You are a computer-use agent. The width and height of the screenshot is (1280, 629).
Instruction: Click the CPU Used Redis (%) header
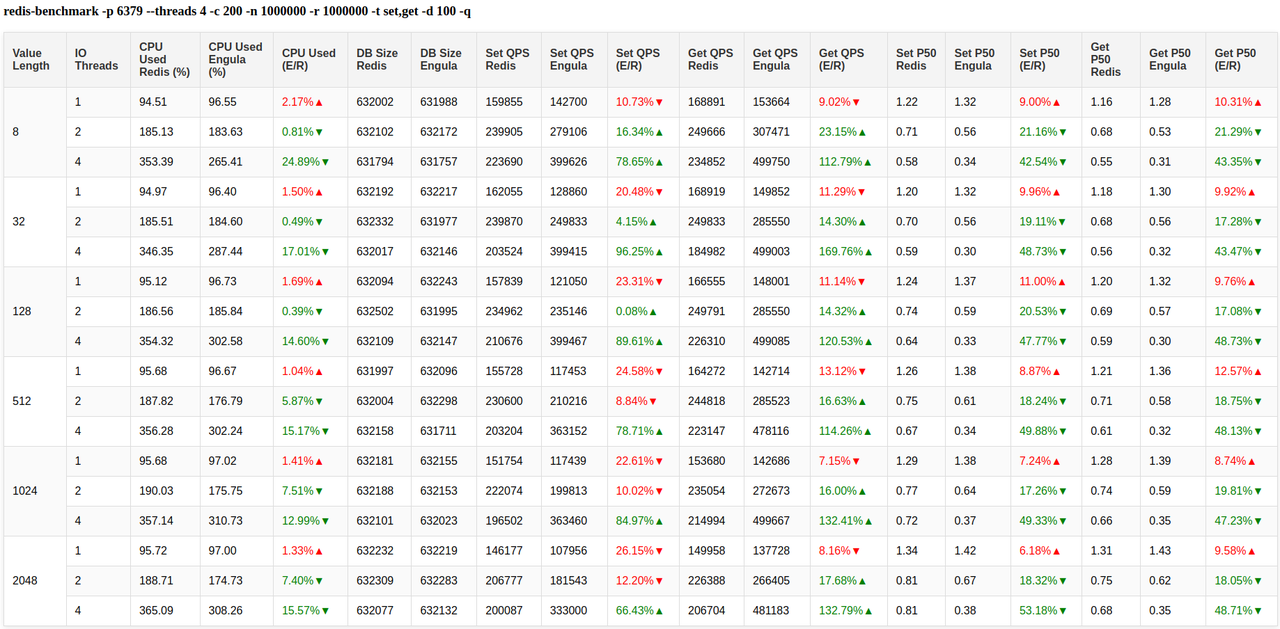click(x=164, y=59)
